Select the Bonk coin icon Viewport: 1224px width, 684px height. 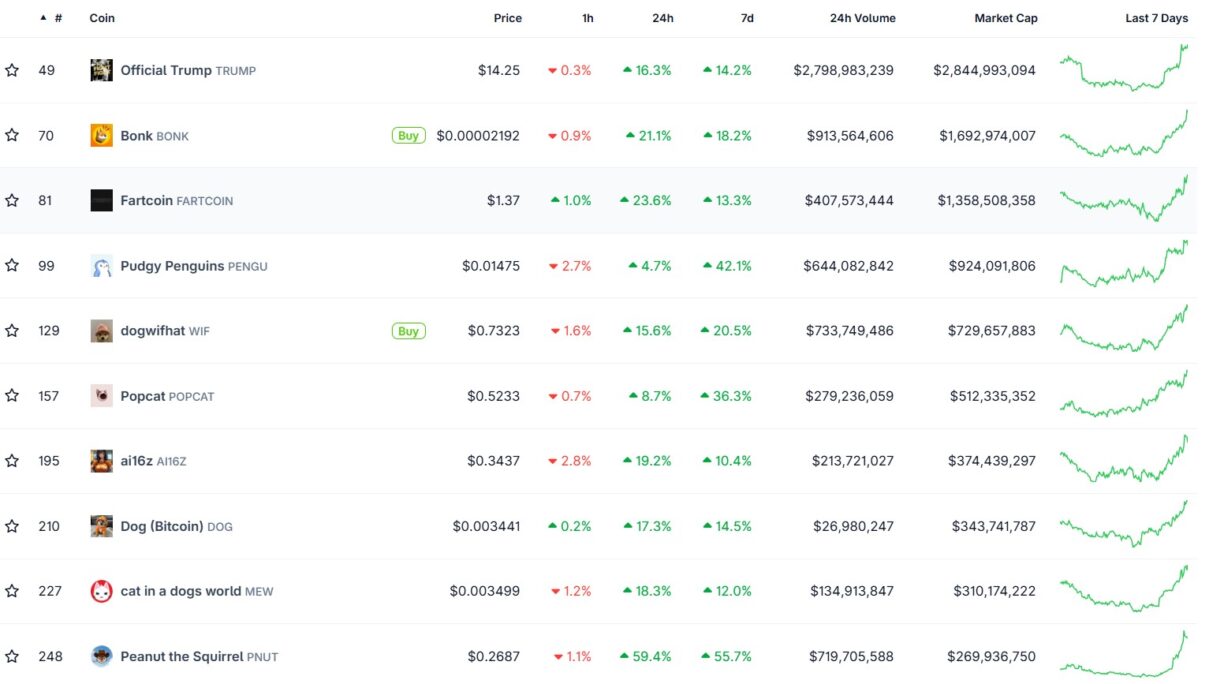[100, 135]
